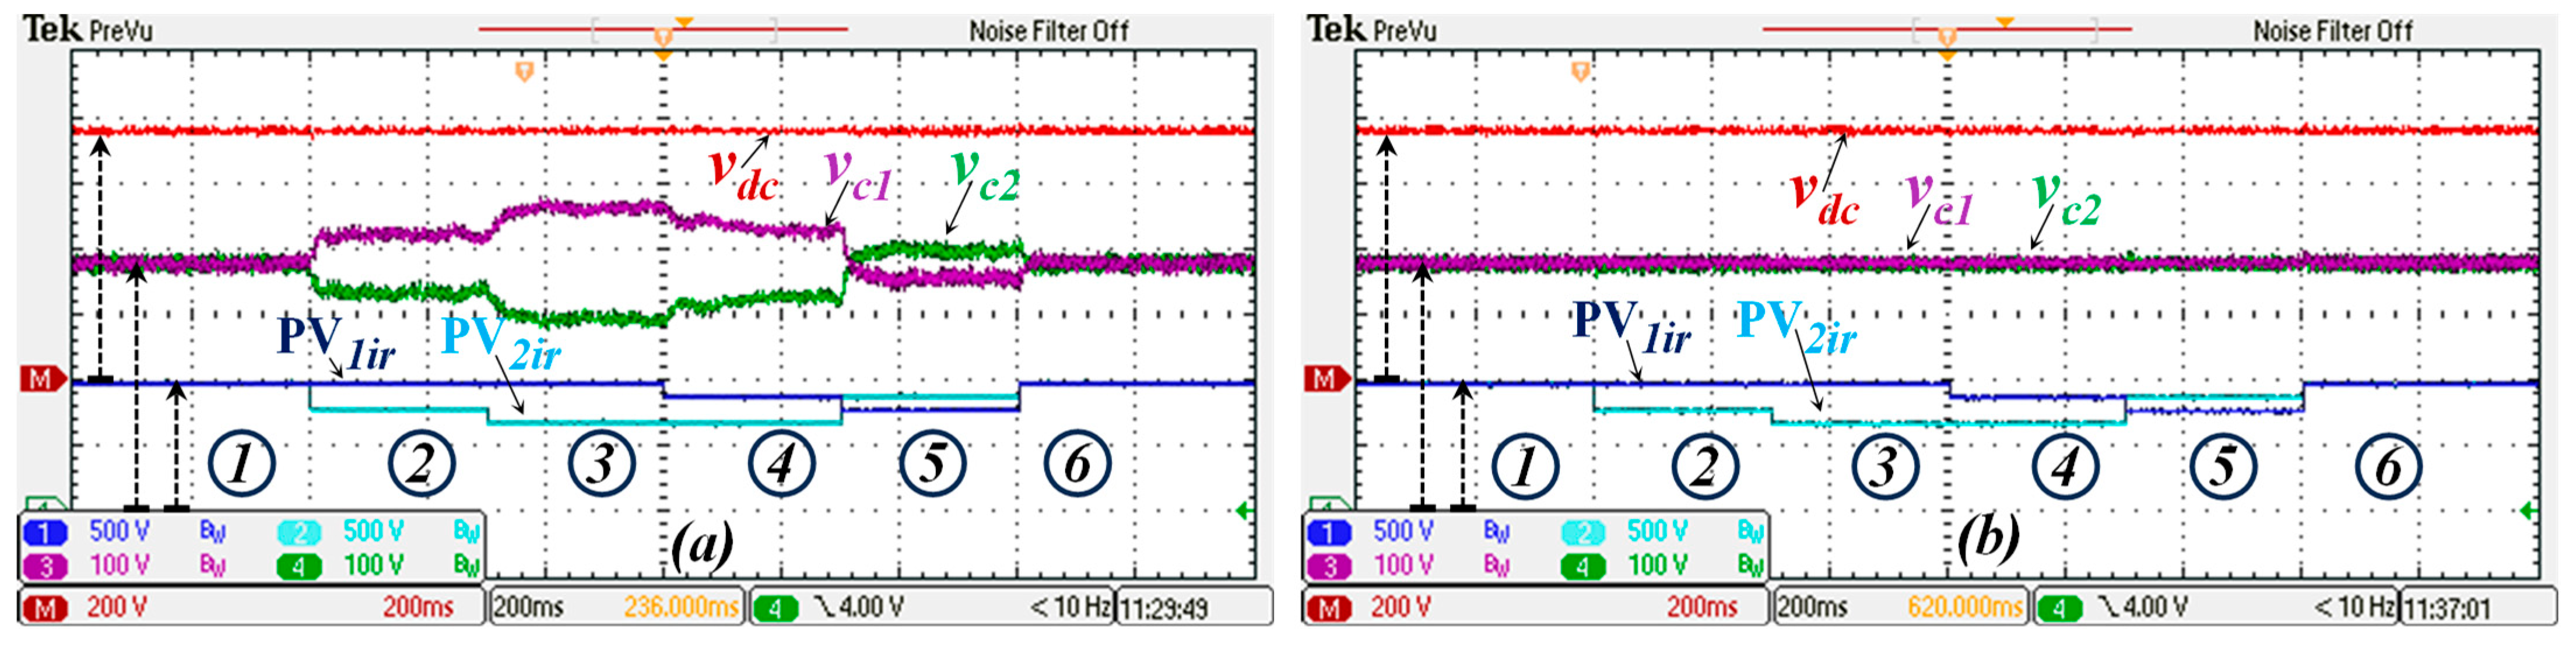Click red M waveform marker on right scope's left edge
2576x647 pixels.
(1326, 379)
